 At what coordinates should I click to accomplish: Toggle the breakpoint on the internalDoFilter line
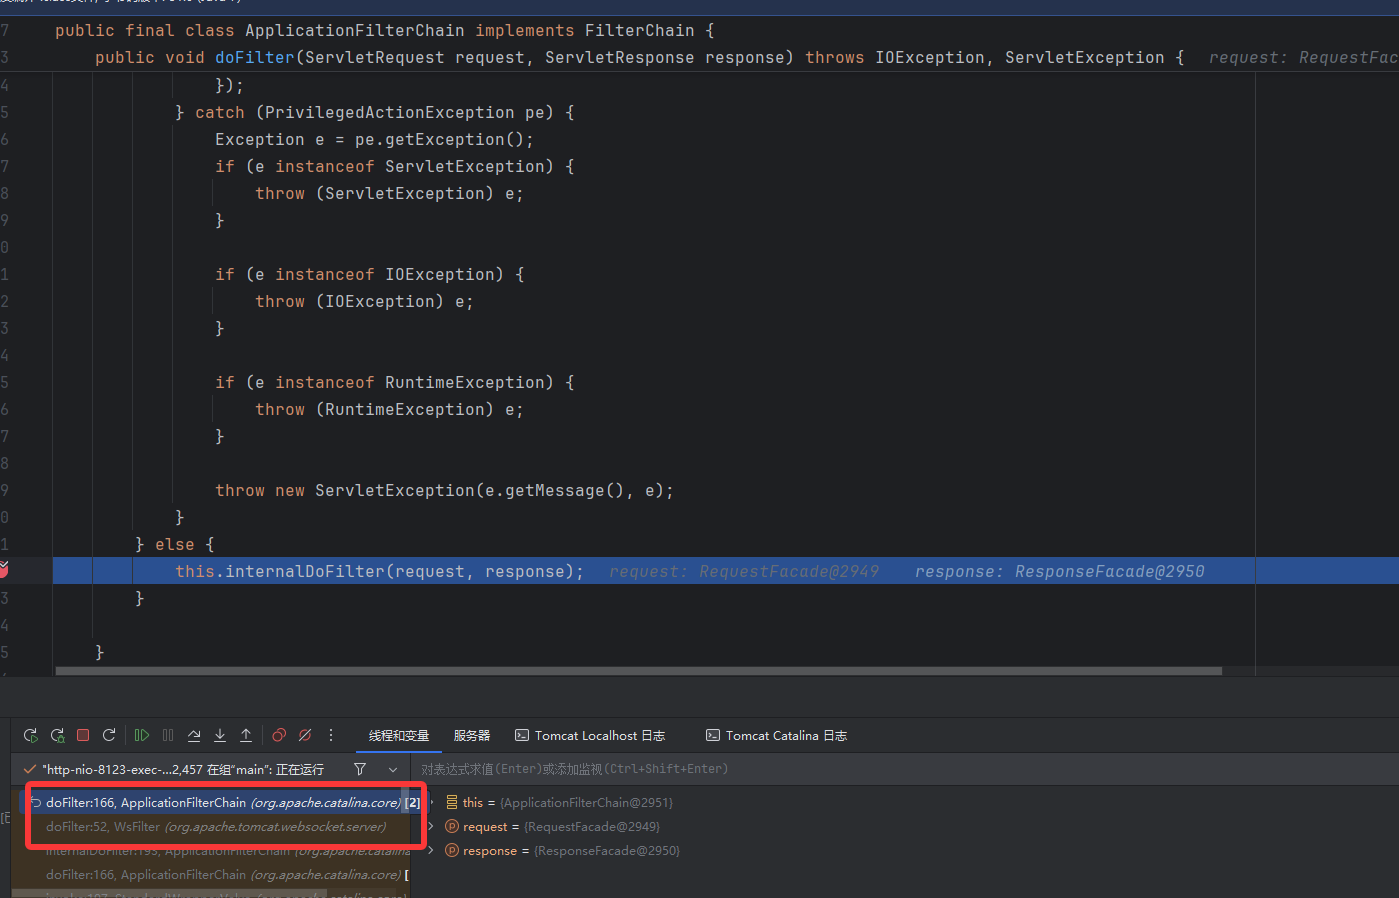4,570
